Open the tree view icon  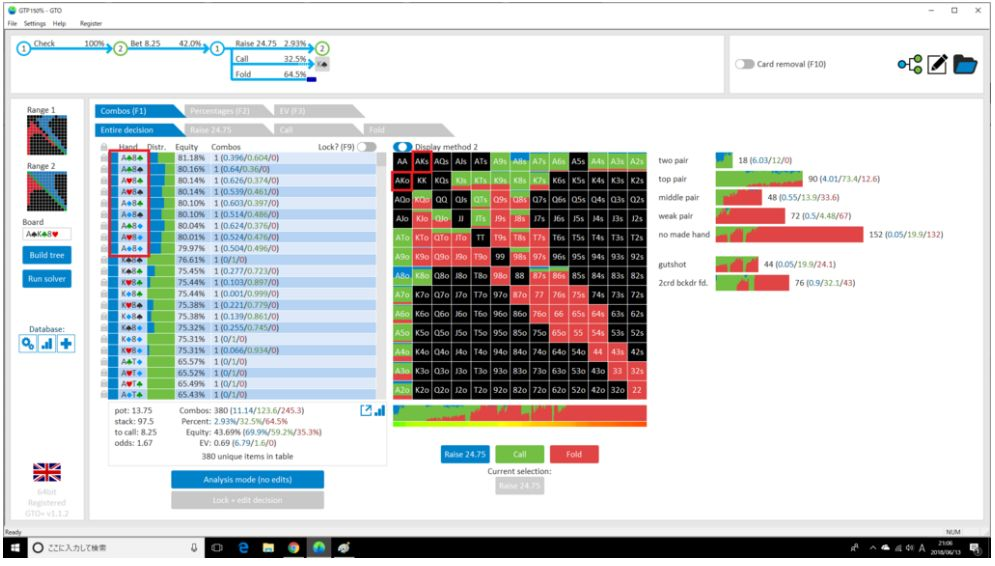pyautogui.click(x=910, y=65)
